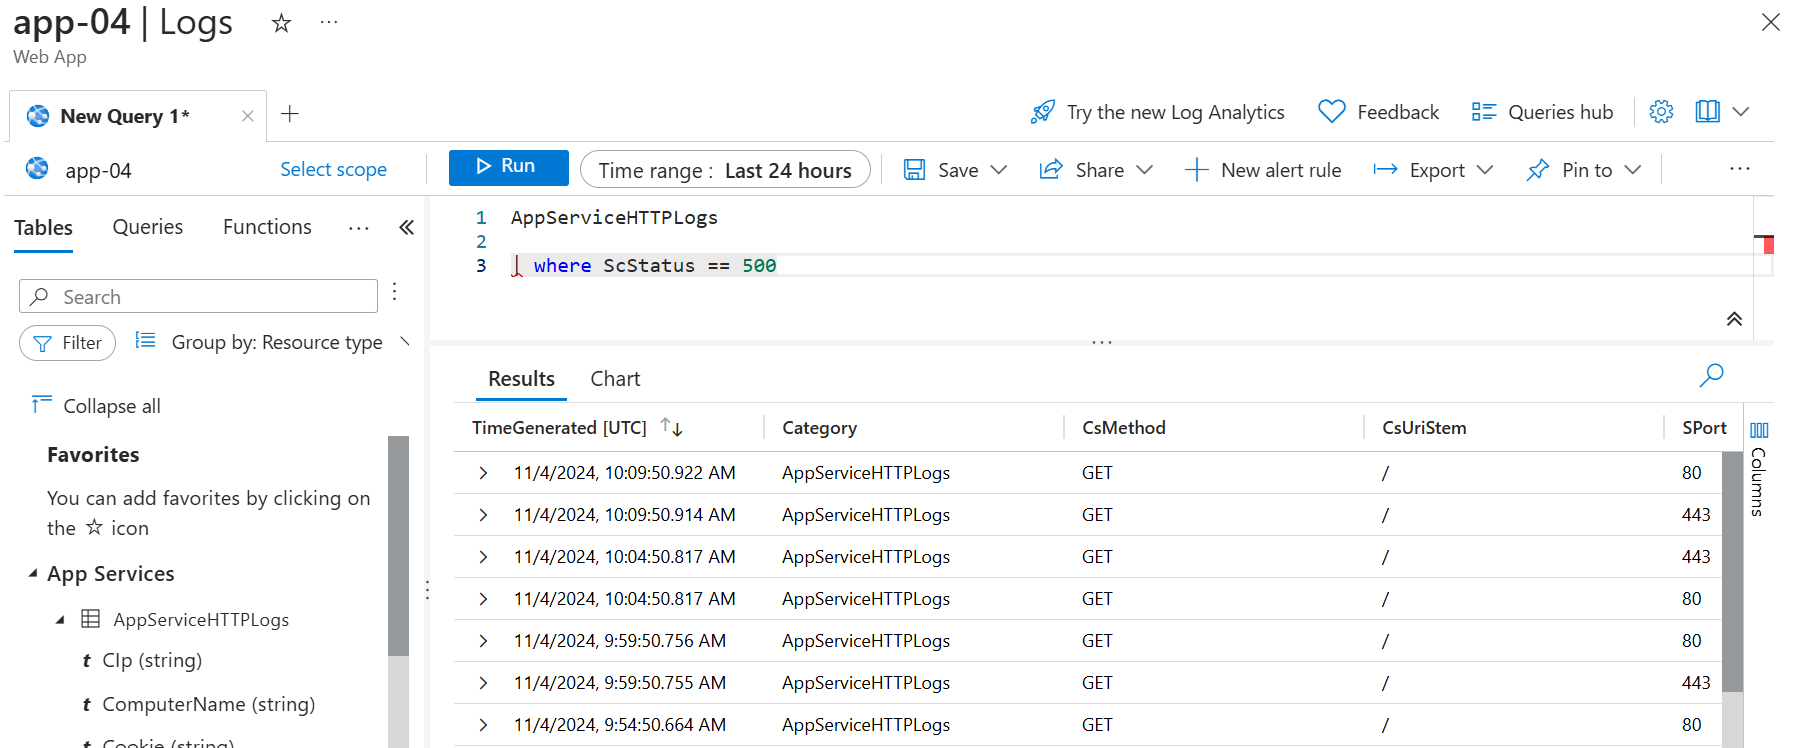Switch to the Queries tab

coord(148,227)
